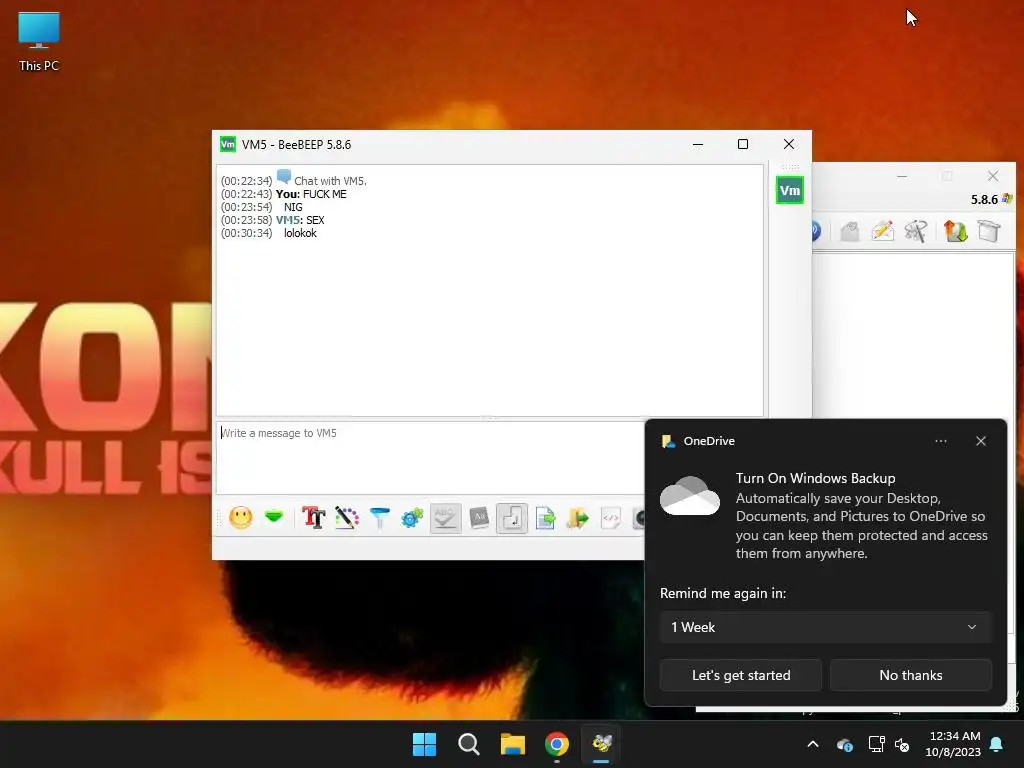The image size is (1024, 768).
Task: Open the blue message filter funnel
Action: (379, 518)
